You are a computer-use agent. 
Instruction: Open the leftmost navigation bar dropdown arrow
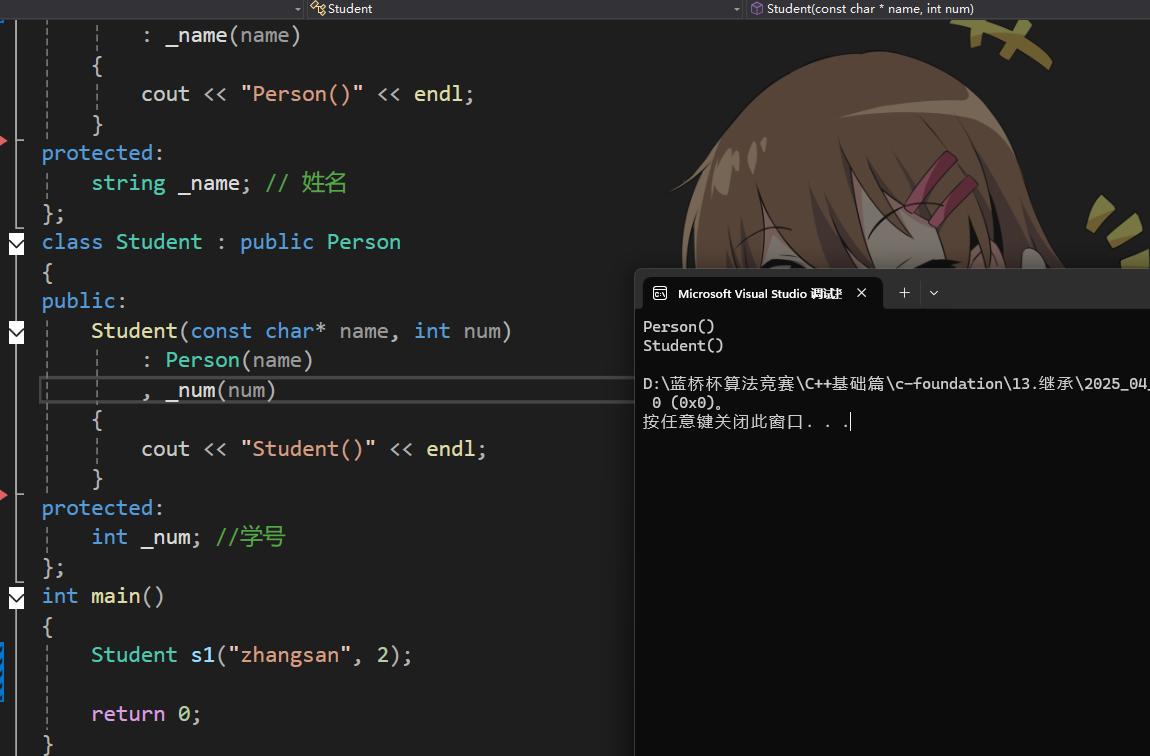(x=297, y=9)
